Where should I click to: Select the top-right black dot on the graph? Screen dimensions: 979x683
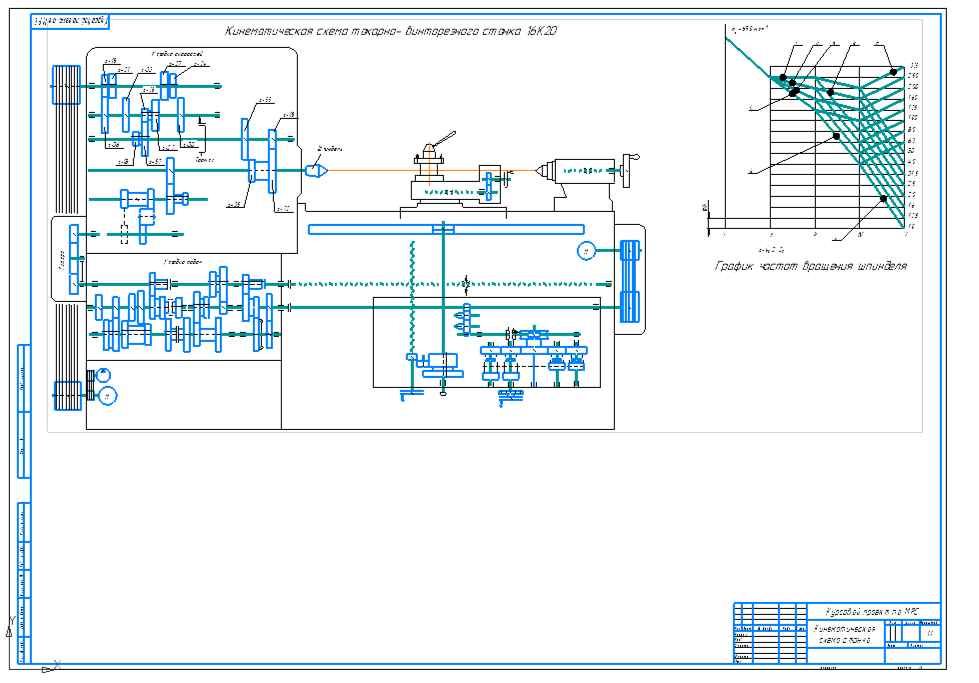click(x=894, y=71)
